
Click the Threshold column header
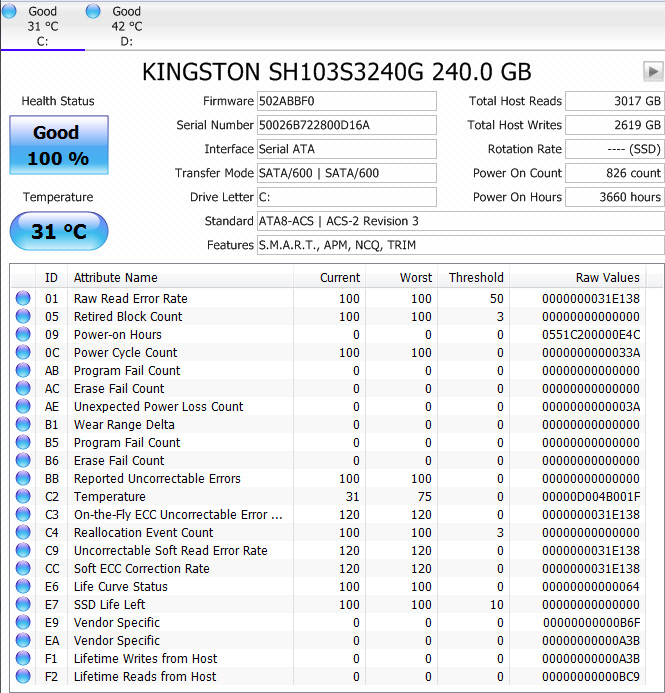coord(476,278)
